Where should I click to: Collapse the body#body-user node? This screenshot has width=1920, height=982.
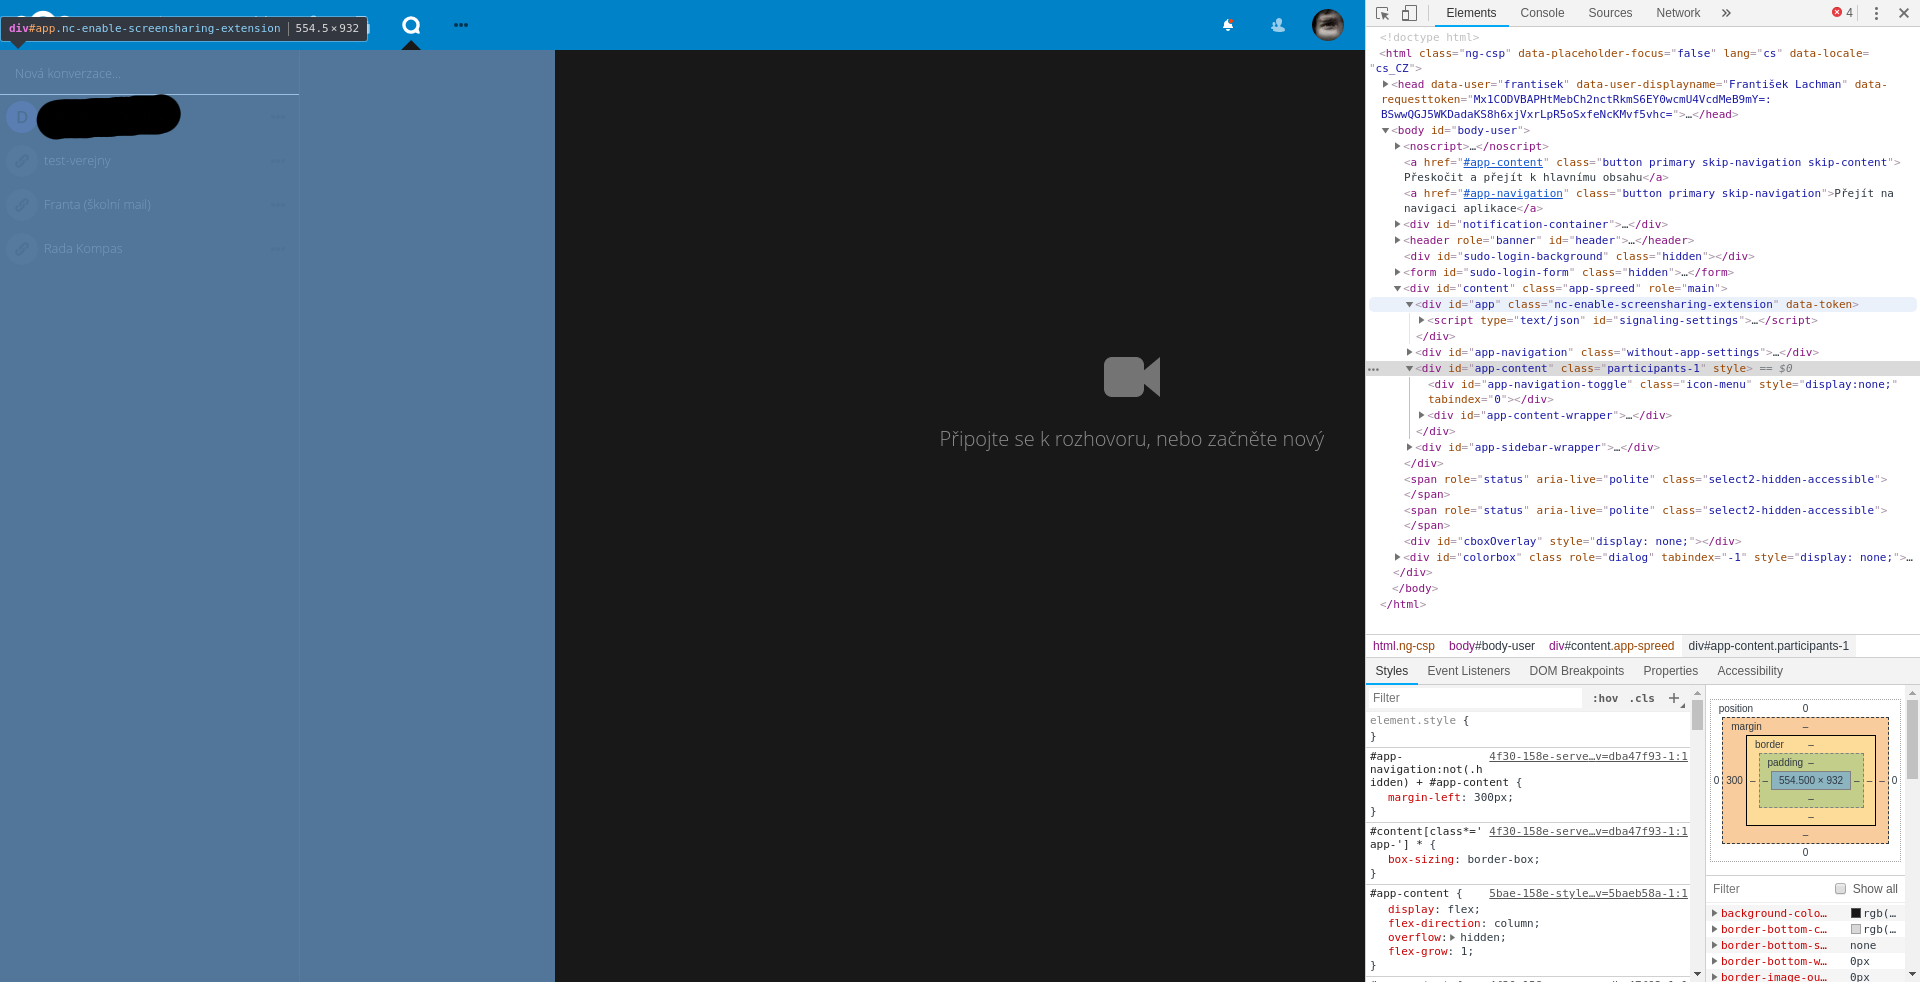(x=1385, y=131)
